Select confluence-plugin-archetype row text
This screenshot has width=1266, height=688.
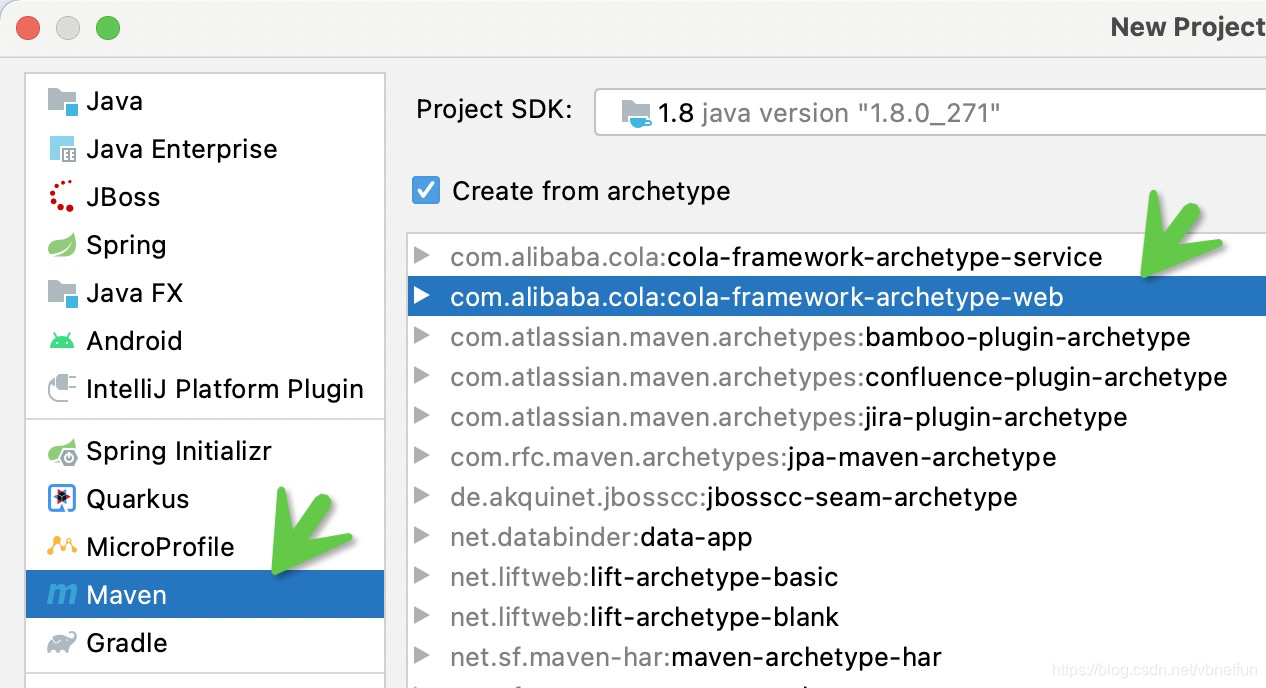coord(839,377)
